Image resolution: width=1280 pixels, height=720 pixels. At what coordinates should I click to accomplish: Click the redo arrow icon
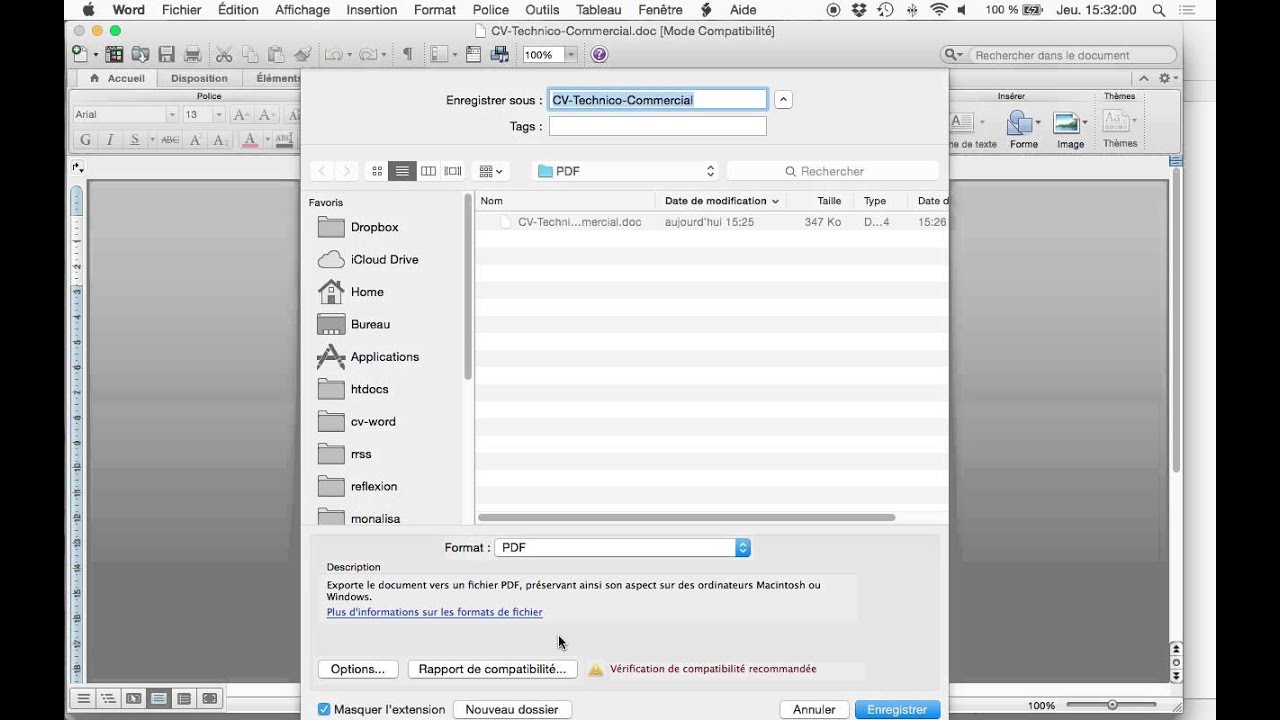point(368,54)
